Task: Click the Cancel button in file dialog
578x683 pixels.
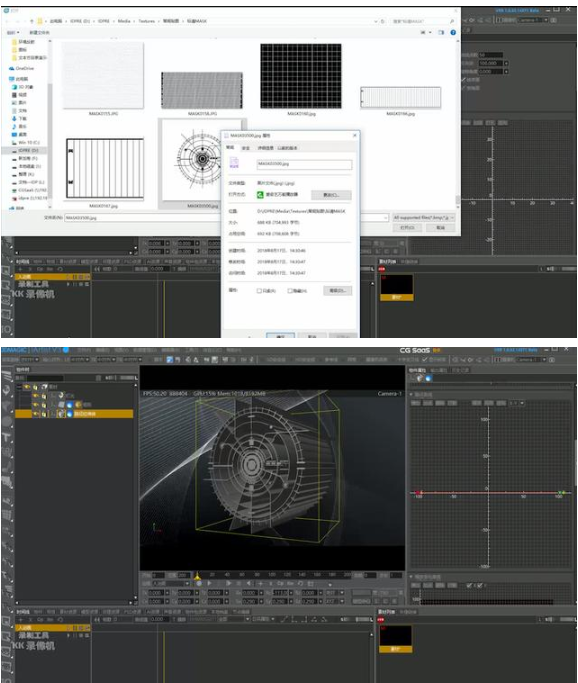Action: click(x=441, y=227)
